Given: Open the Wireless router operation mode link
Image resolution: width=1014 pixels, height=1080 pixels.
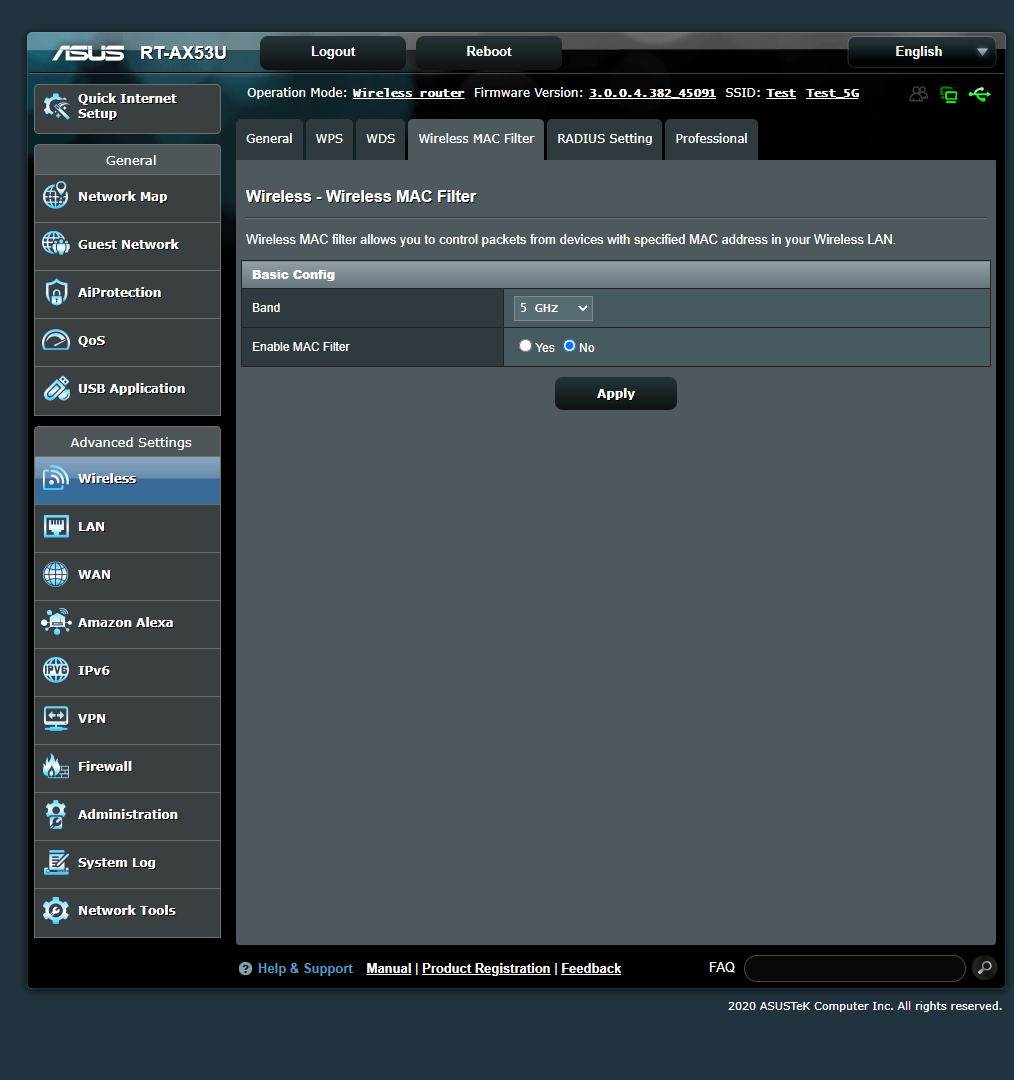Looking at the screenshot, I should coord(408,93).
